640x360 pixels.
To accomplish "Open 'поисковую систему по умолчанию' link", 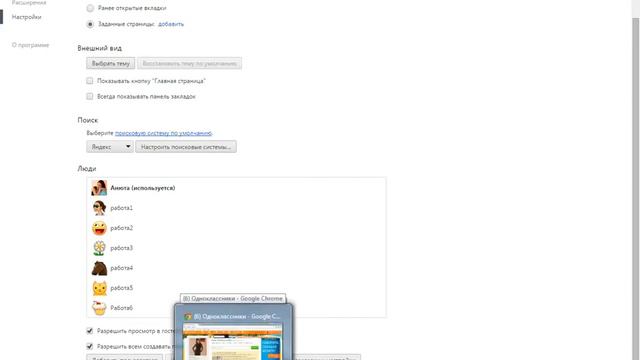I will coord(163,133).
